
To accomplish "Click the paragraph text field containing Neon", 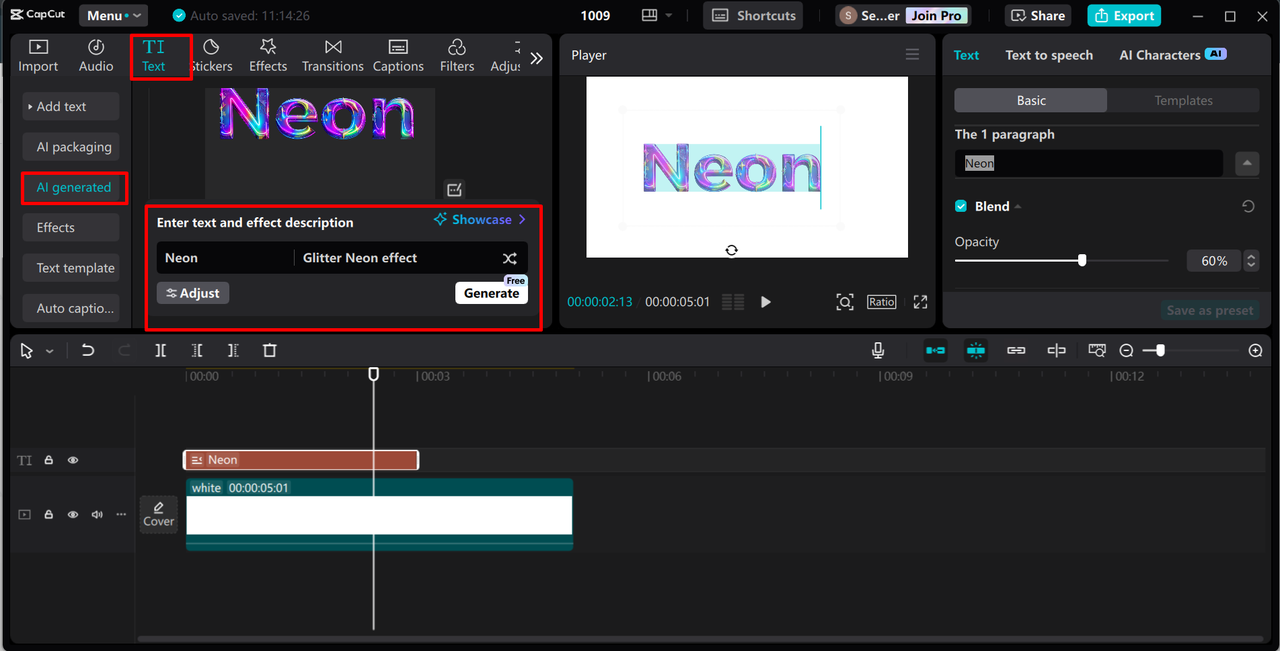I will tap(1089, 163).
